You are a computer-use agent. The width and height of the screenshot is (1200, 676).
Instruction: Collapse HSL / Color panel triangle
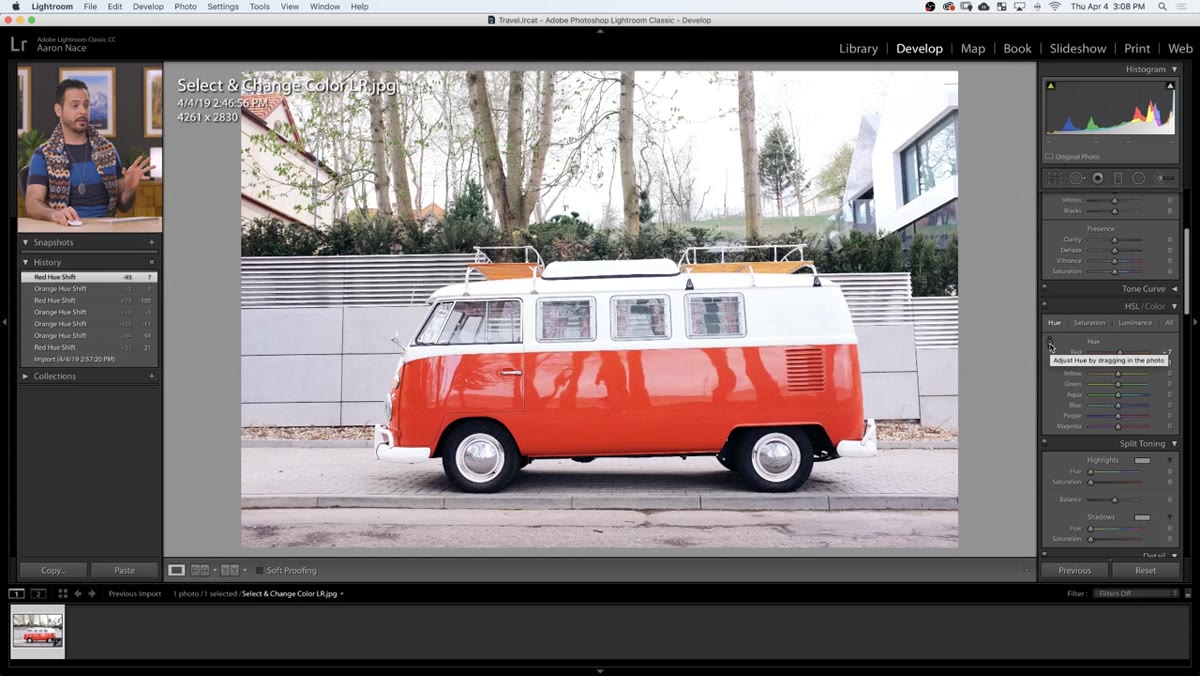pyautogui.click(x=1174, y=306)
